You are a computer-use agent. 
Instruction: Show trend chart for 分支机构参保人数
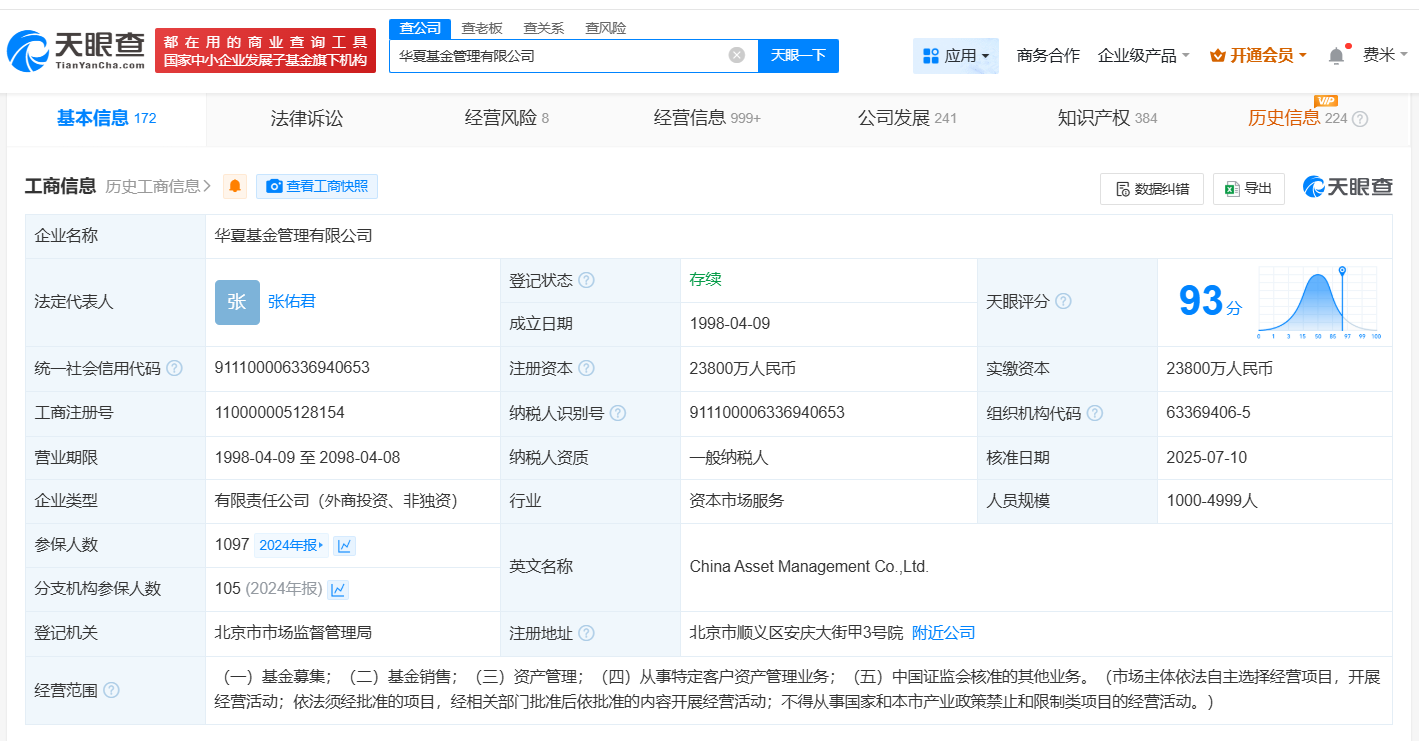(338, 589)
